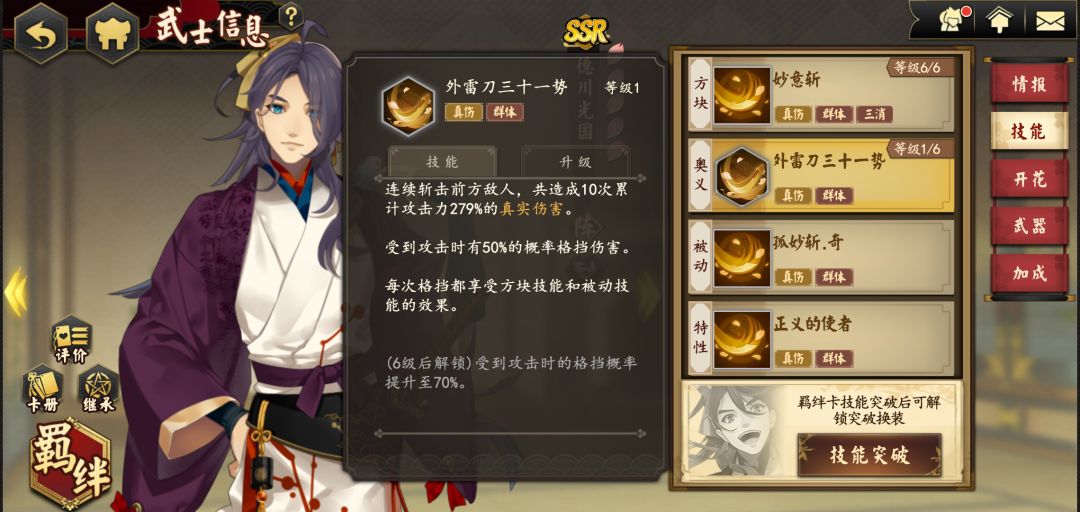1080x512 pixels.
Task: Open the 情报 side tab
Action: tap(1030, 84)
